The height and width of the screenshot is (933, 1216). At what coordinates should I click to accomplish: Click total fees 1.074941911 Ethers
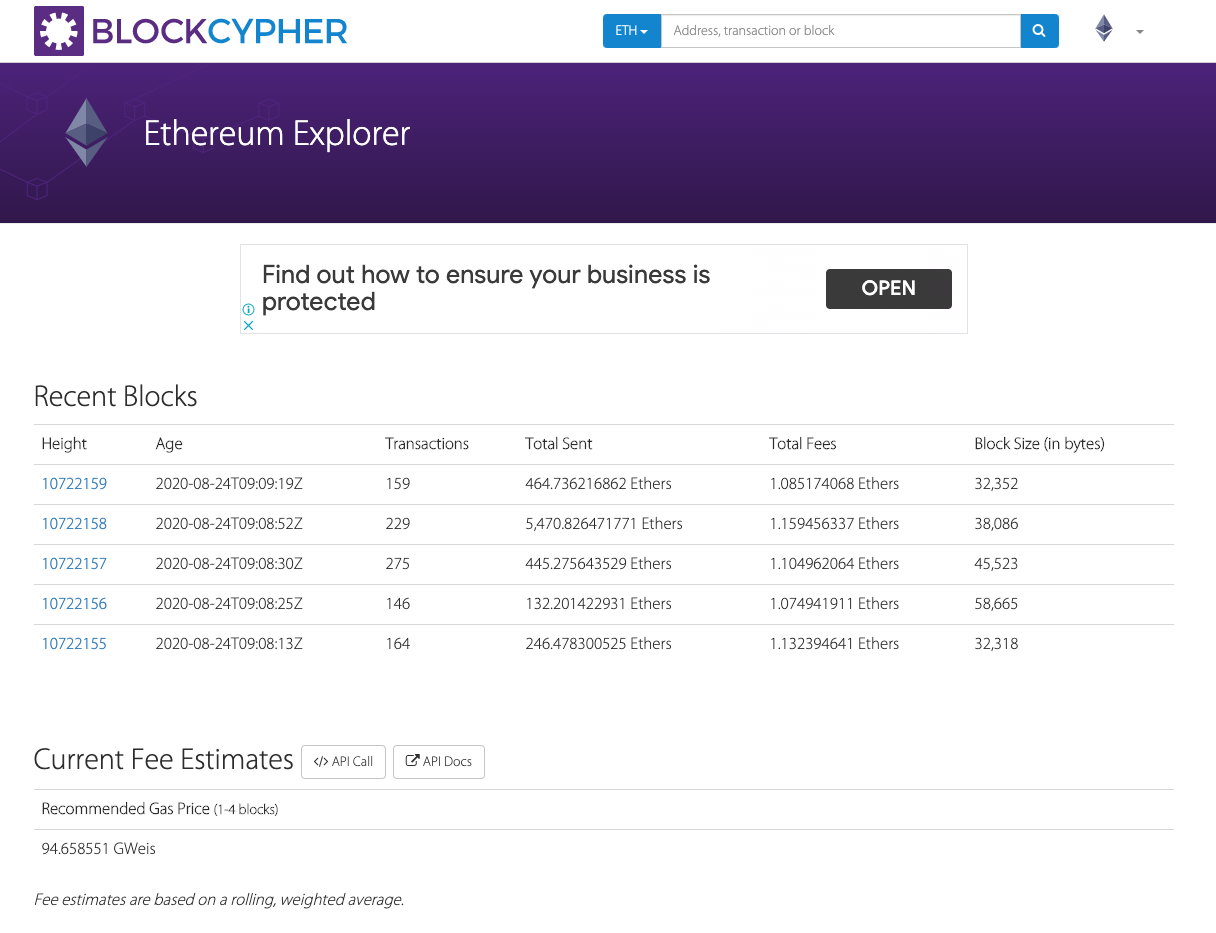coord(834,604)
